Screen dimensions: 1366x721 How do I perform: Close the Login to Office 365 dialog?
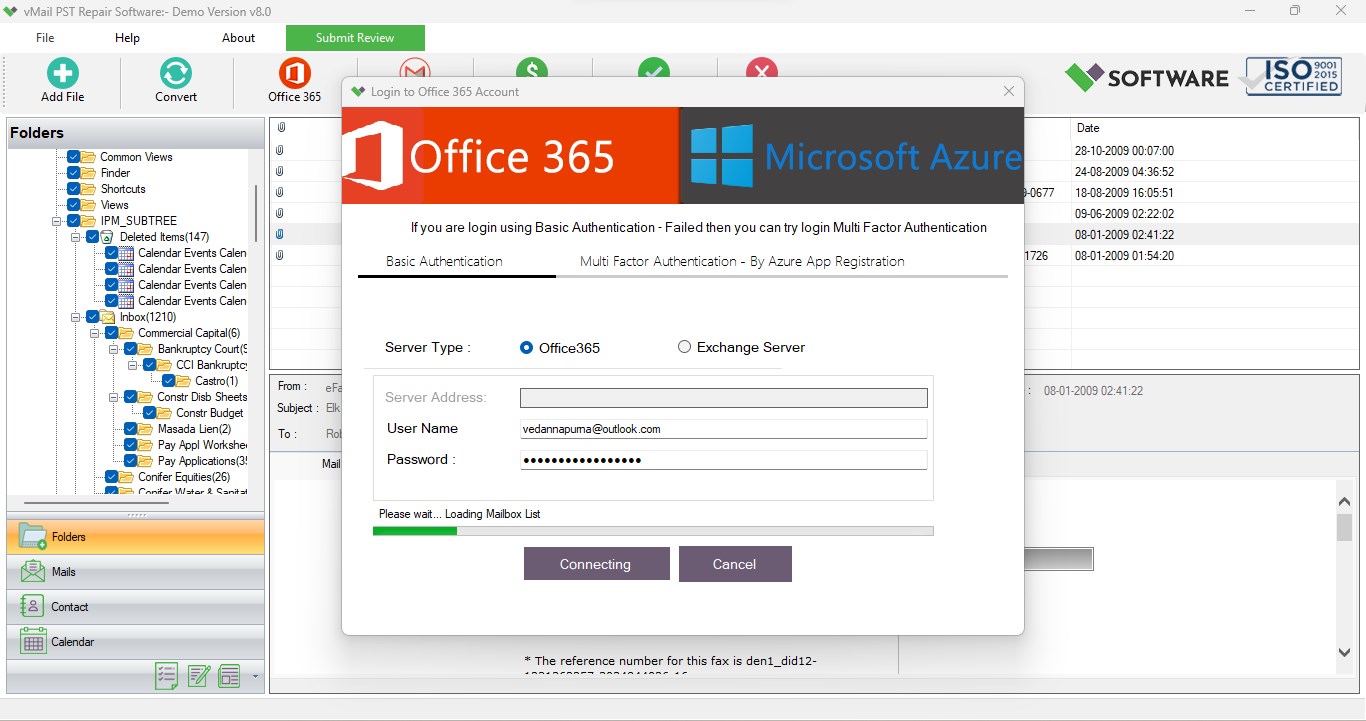point(1008,91)
